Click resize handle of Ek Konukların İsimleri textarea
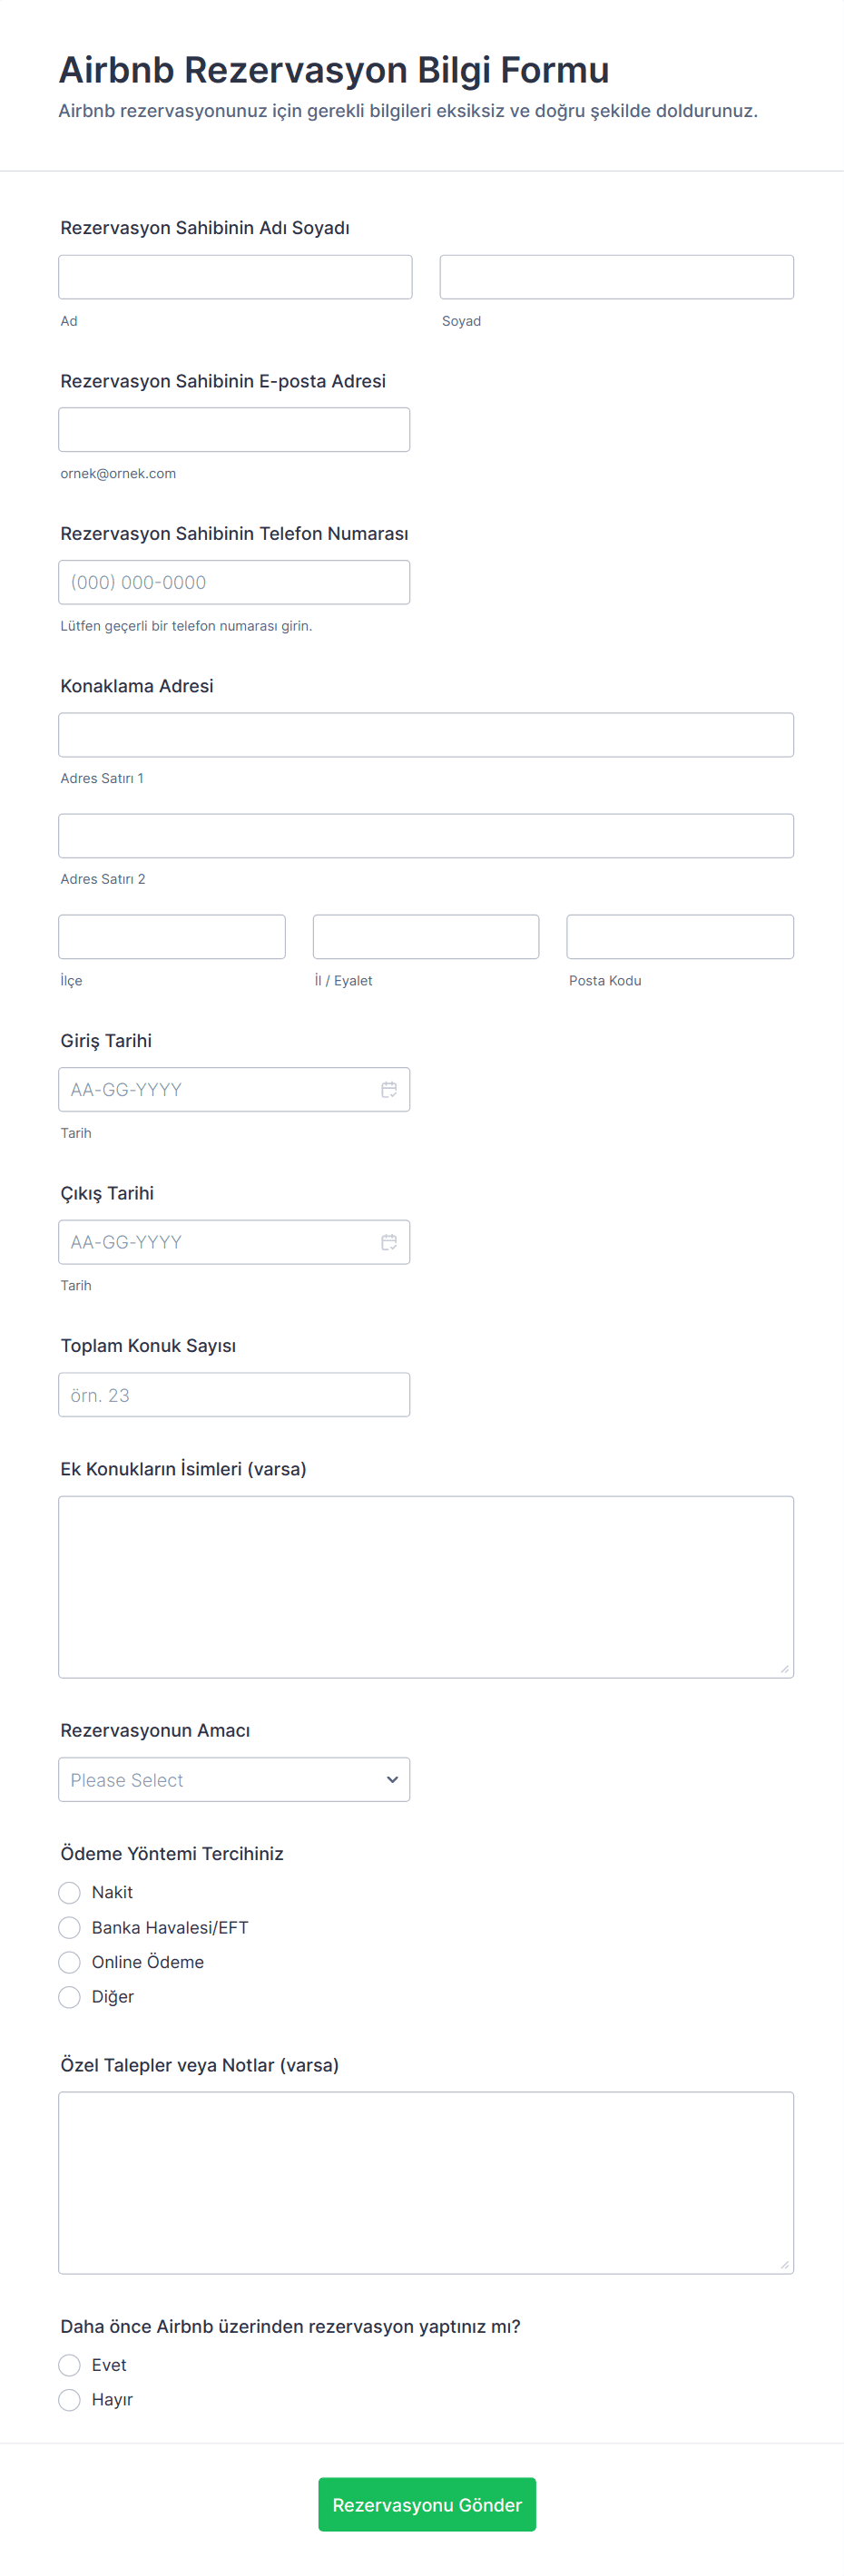 [784, 1668]
